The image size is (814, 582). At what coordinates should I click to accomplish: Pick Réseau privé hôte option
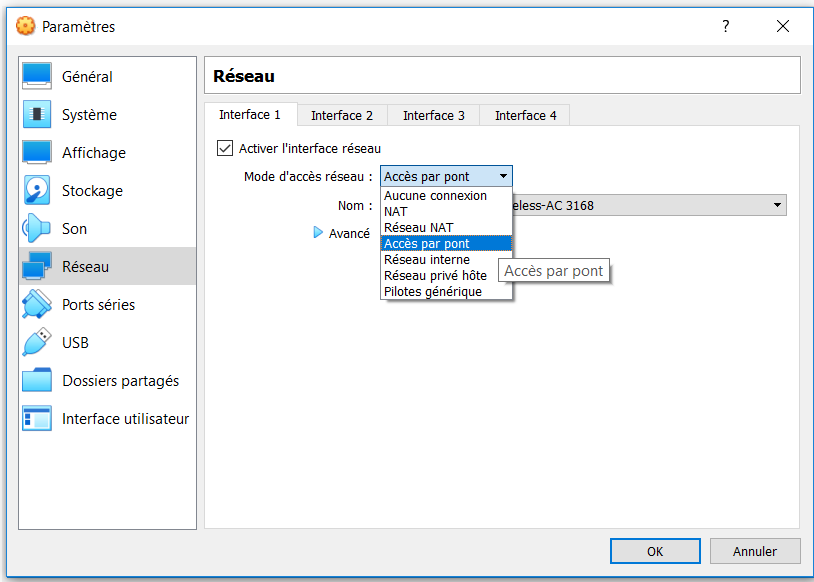point(435,275)
